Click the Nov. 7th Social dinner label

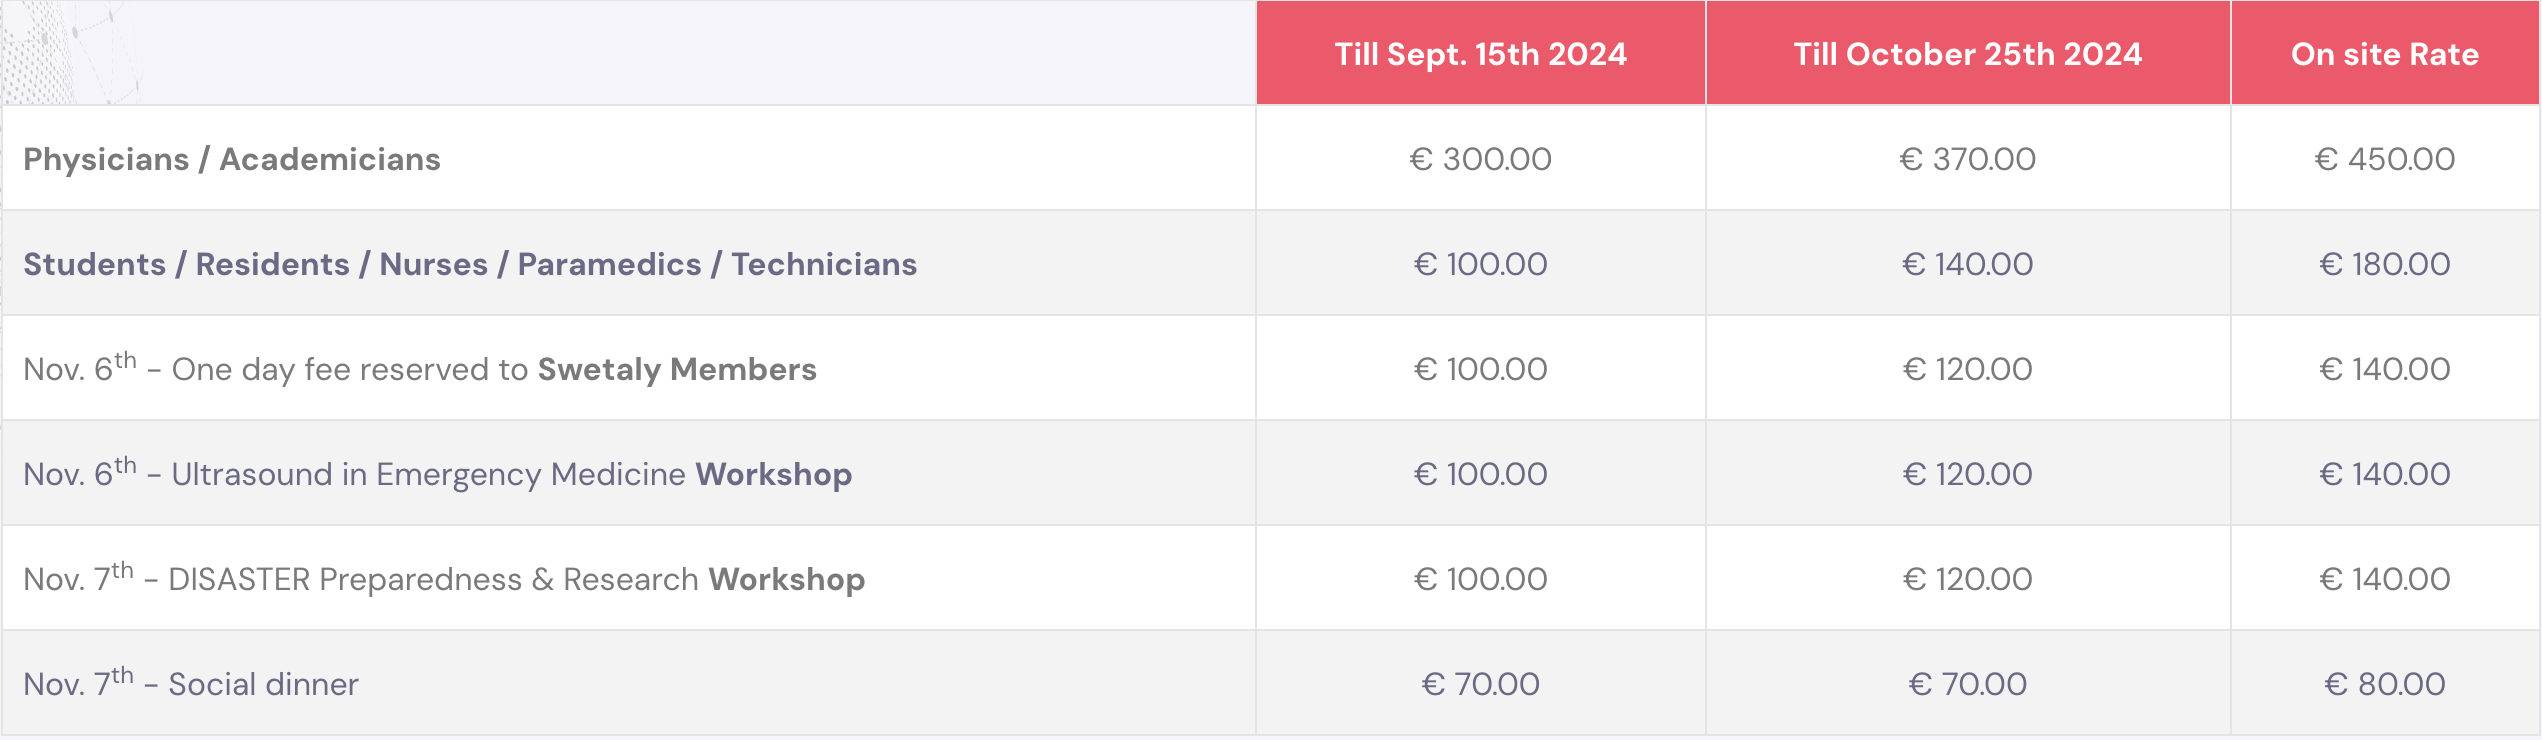[191, 683]
